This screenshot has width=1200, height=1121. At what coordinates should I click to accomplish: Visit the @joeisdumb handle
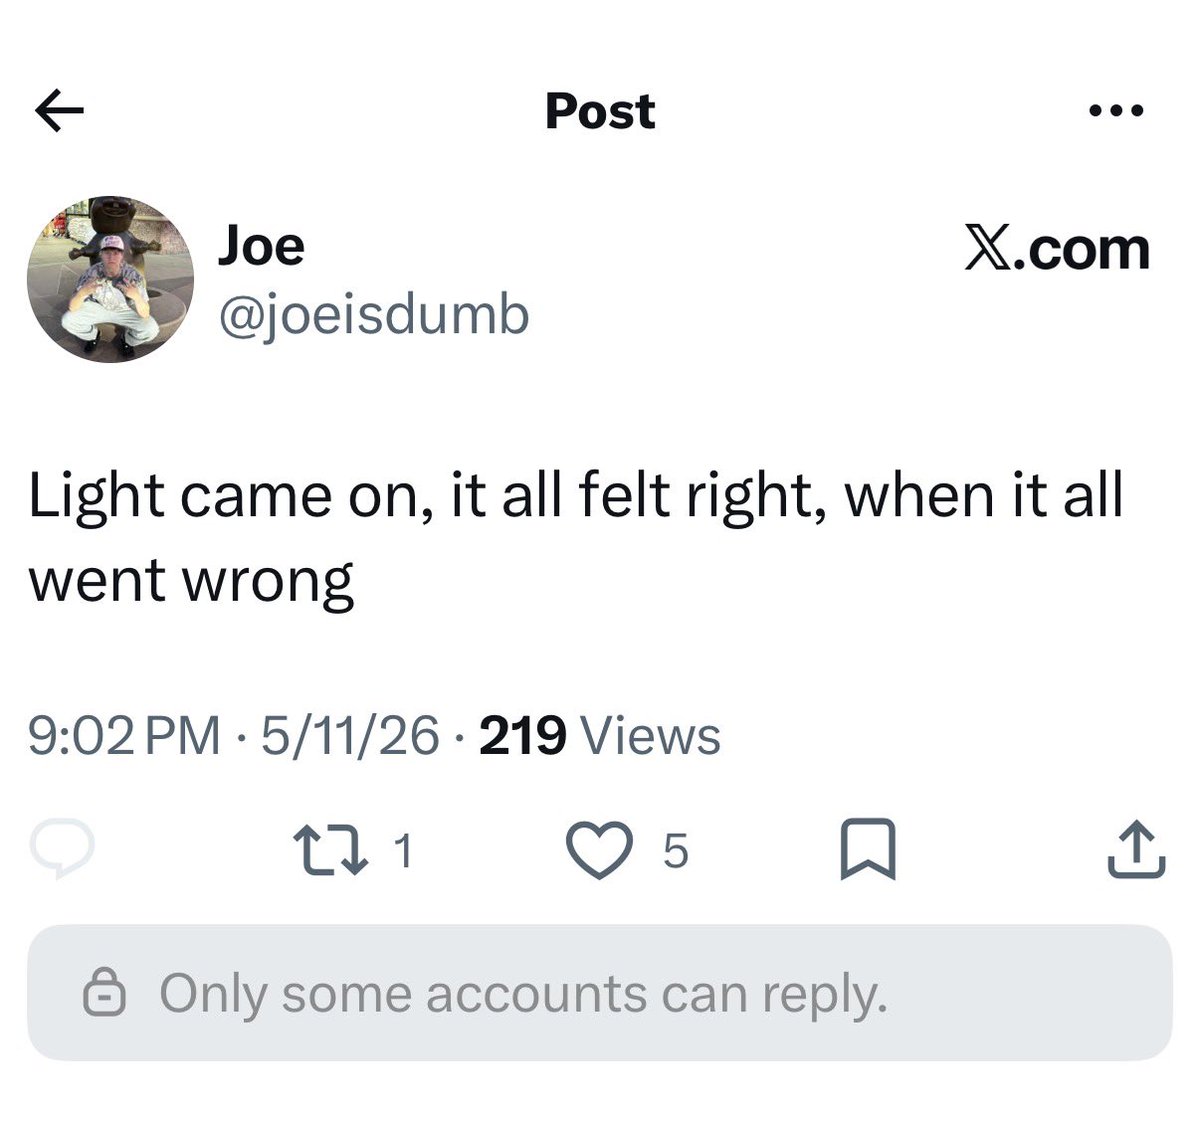tap(373, 315)
